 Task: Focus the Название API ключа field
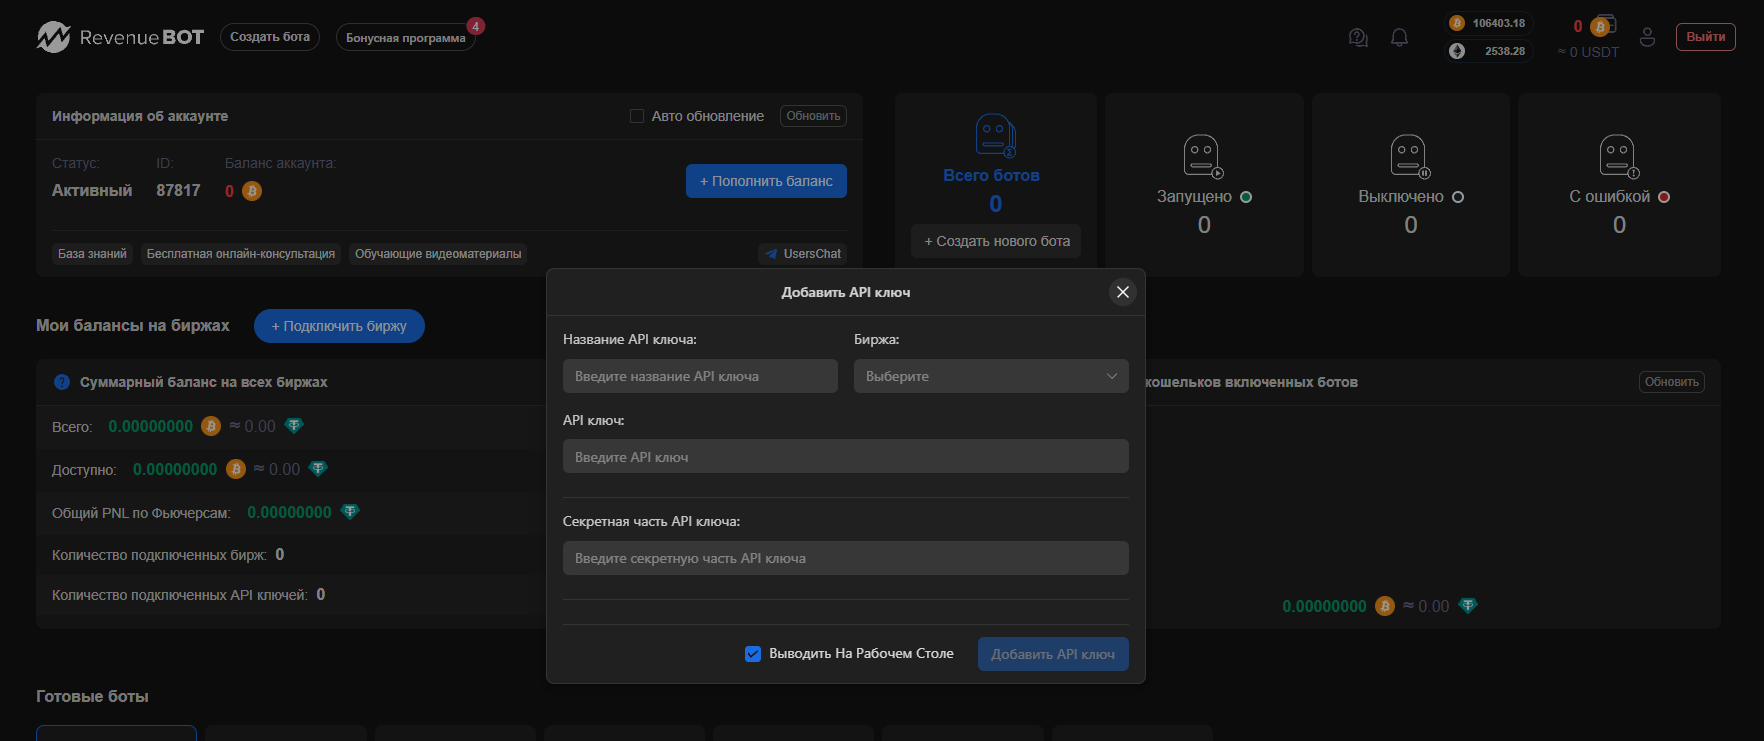700,376
